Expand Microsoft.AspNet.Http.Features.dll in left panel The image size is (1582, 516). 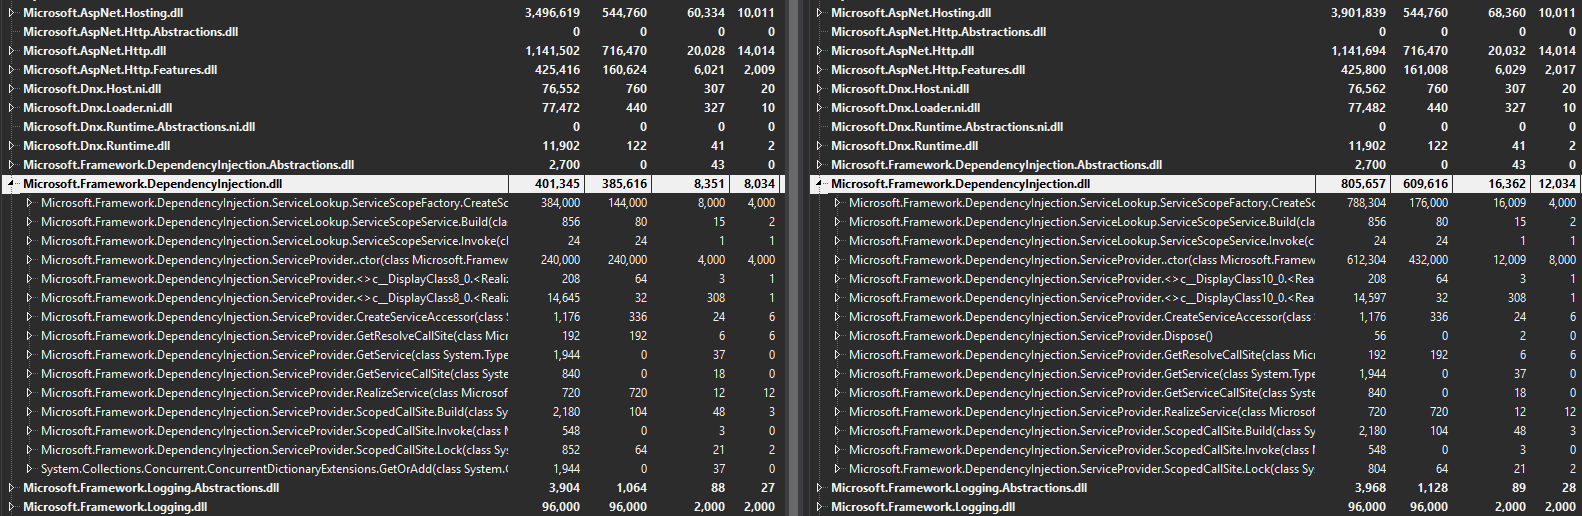pos(12,70)
